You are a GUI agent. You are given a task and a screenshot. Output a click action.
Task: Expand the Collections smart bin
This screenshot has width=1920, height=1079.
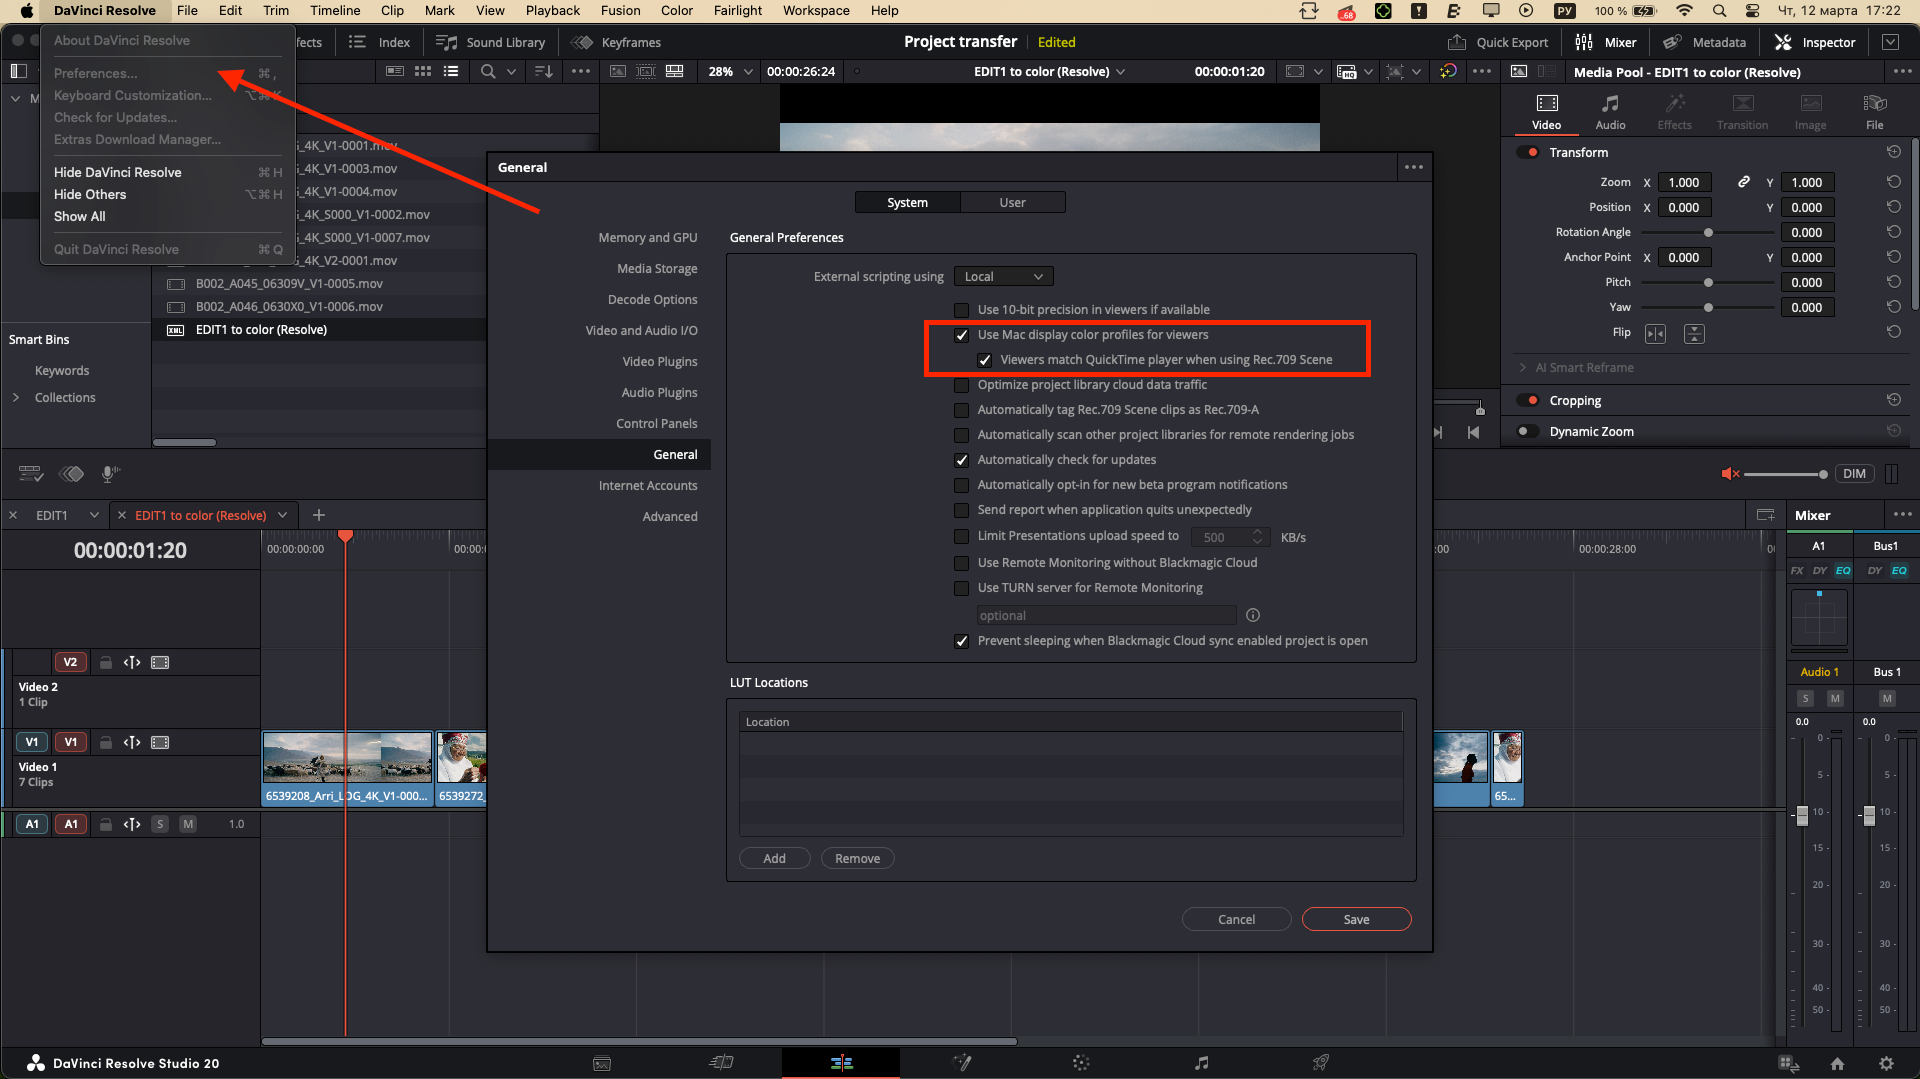16,398
